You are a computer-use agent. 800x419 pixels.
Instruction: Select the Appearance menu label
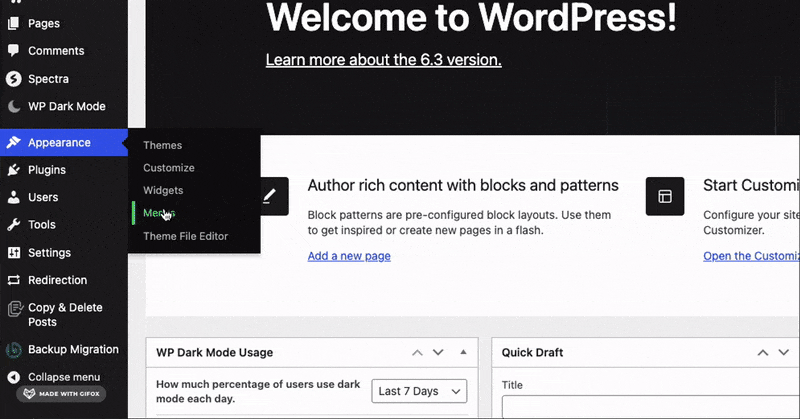(x=59, y=142)
